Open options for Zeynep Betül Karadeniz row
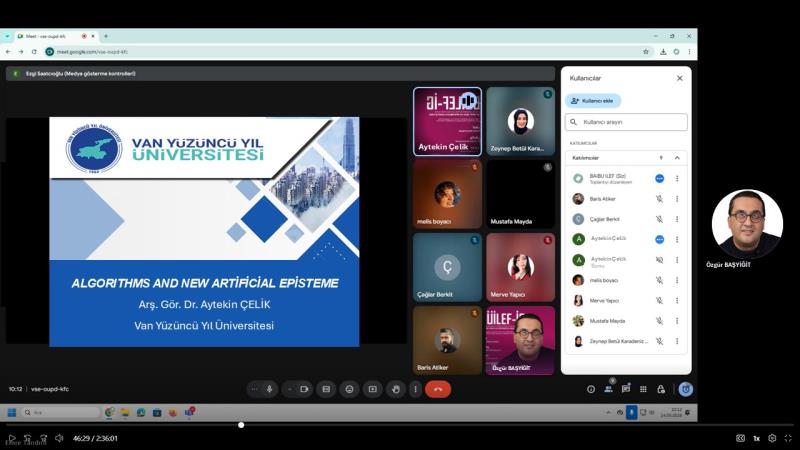 pyautogui.click(x=677, y=341)
